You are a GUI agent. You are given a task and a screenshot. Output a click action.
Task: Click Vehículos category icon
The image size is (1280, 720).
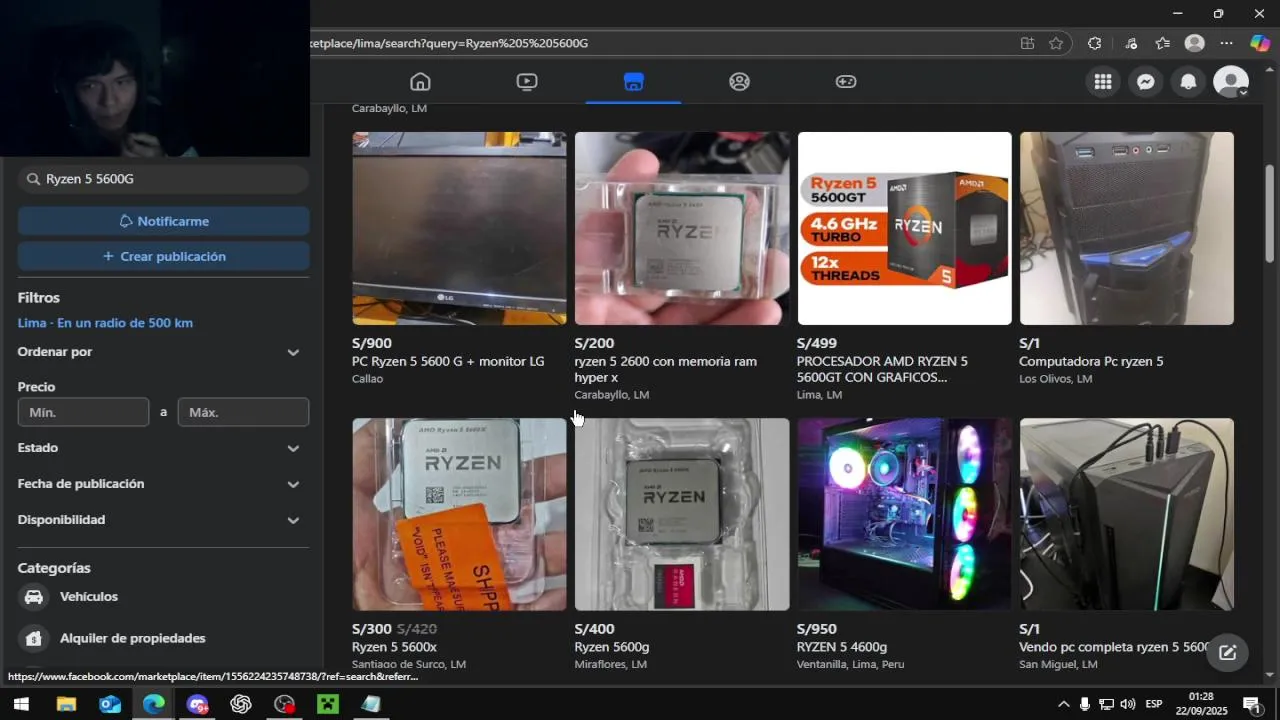(x=34, y=597)
